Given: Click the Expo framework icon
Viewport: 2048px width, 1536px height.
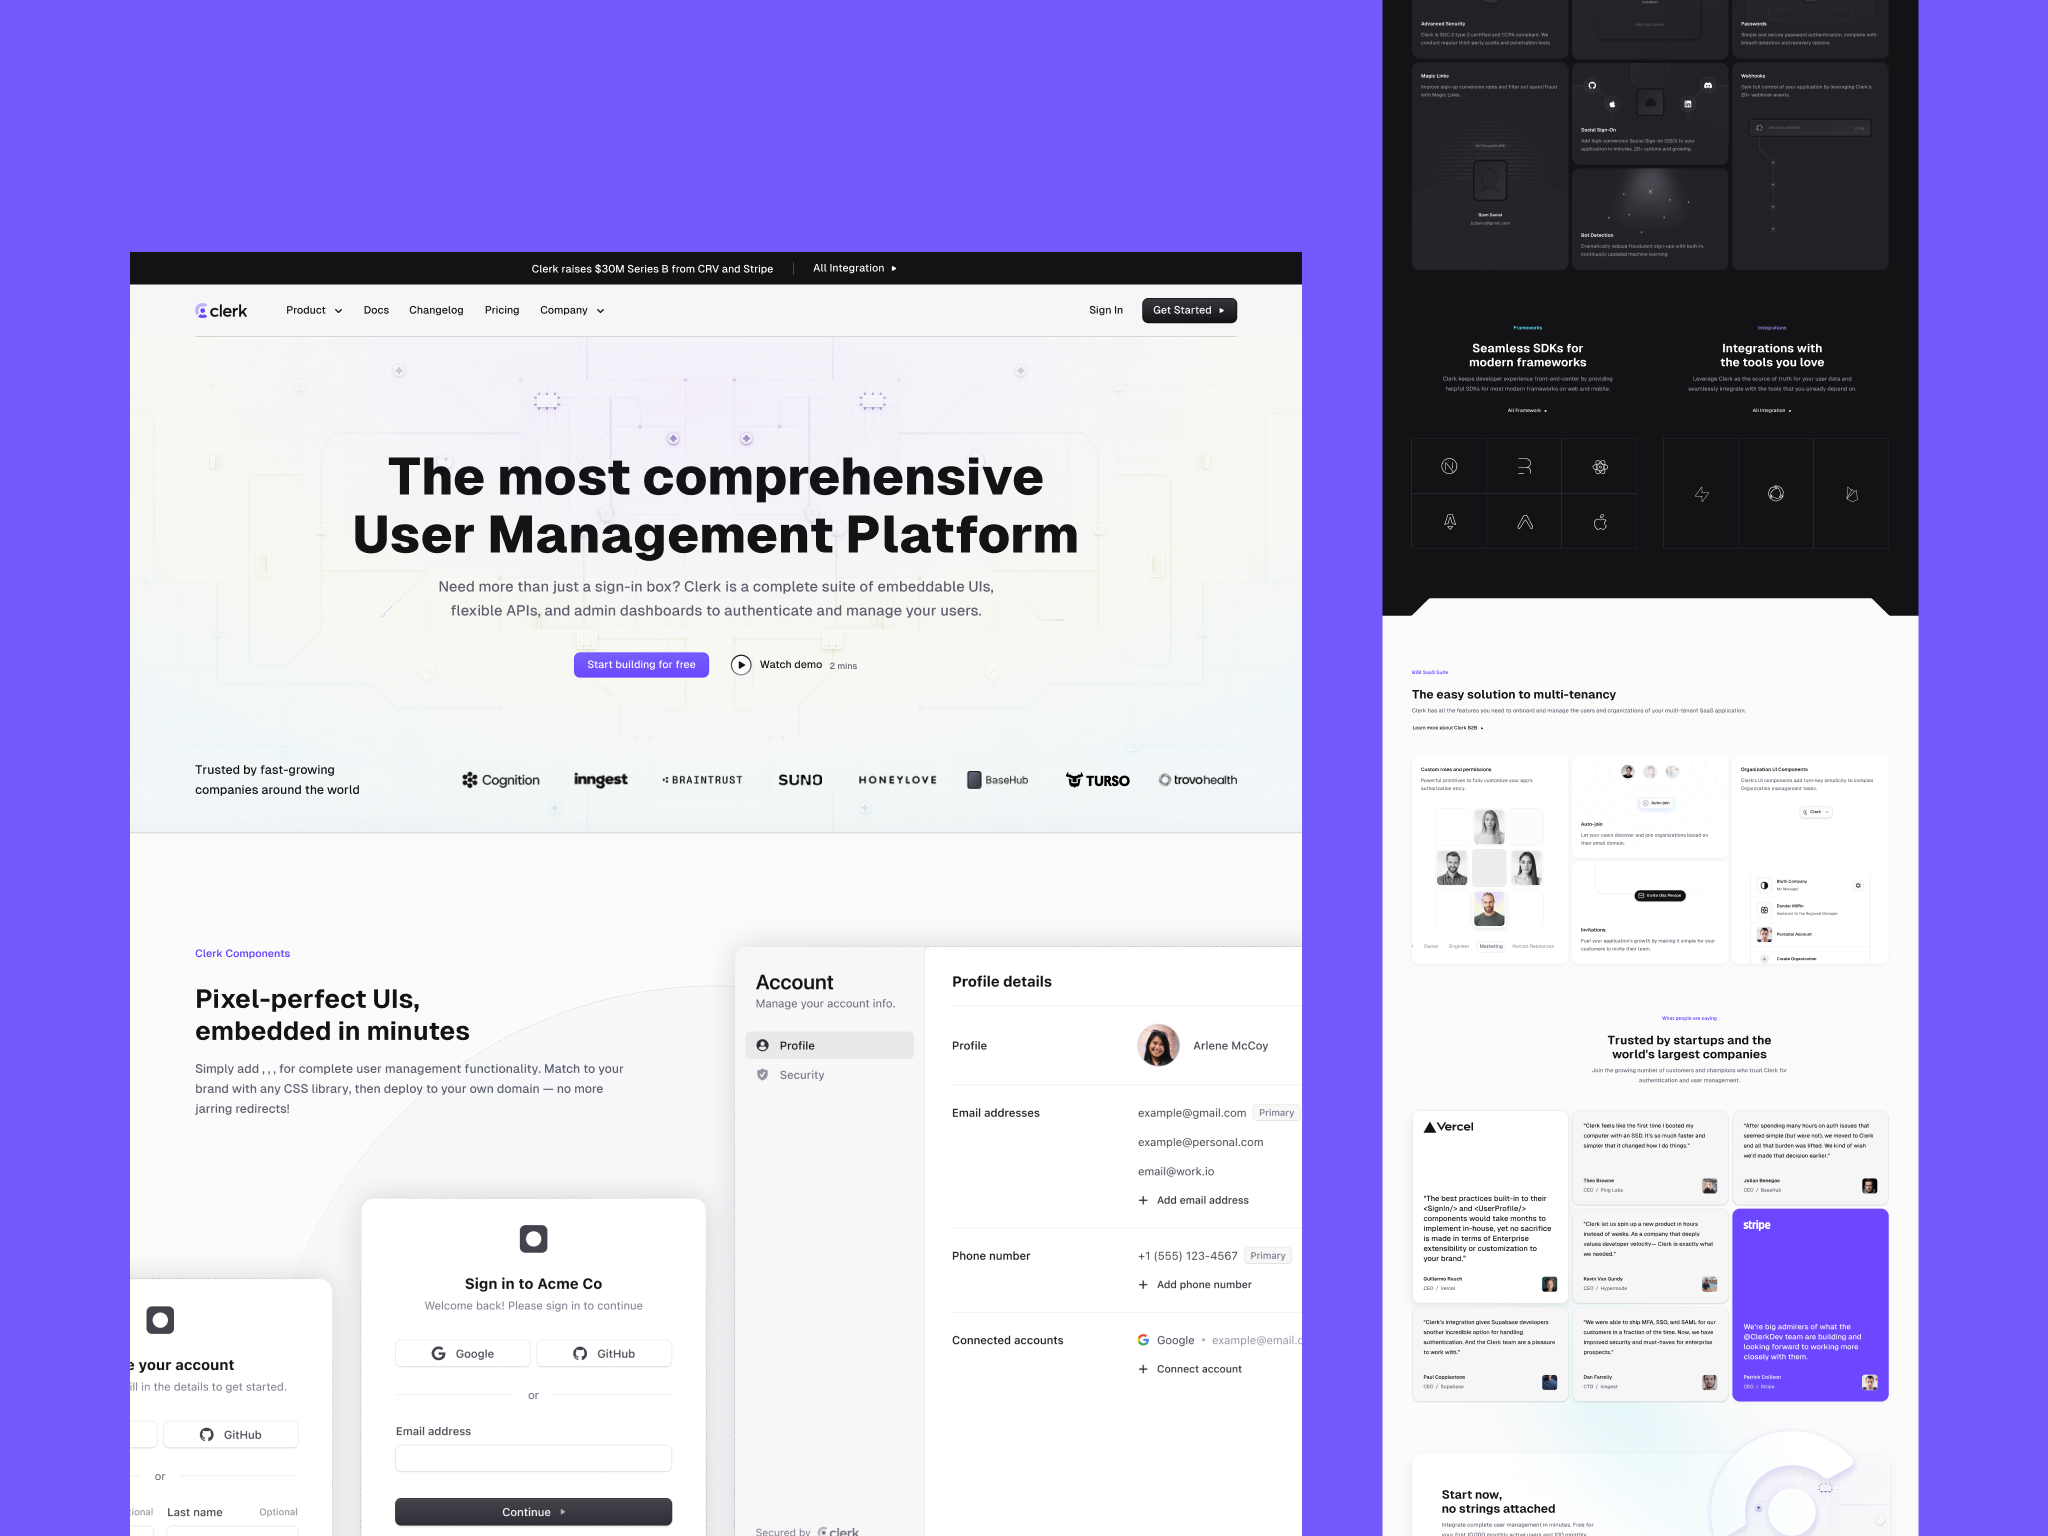Looking at the screenshot, I should point(1525,521).
